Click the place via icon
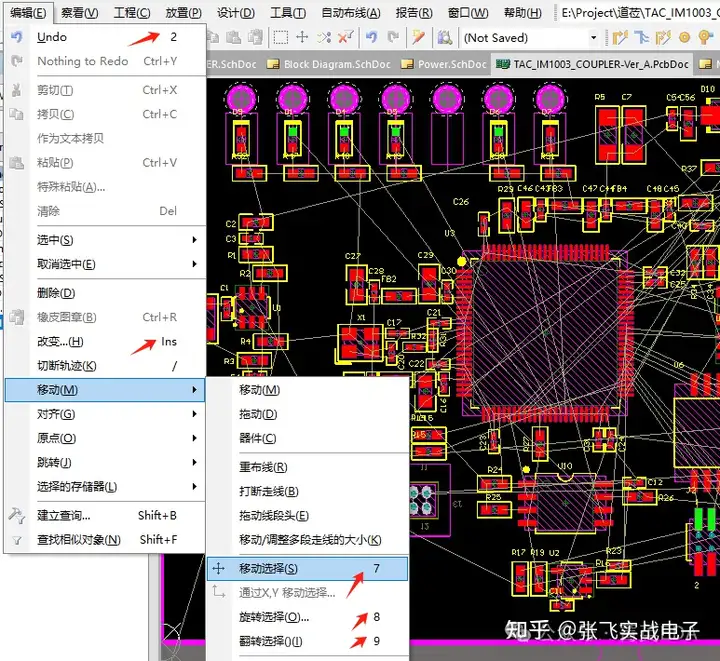This screenshot has width=720, height=661. (704, 37)
